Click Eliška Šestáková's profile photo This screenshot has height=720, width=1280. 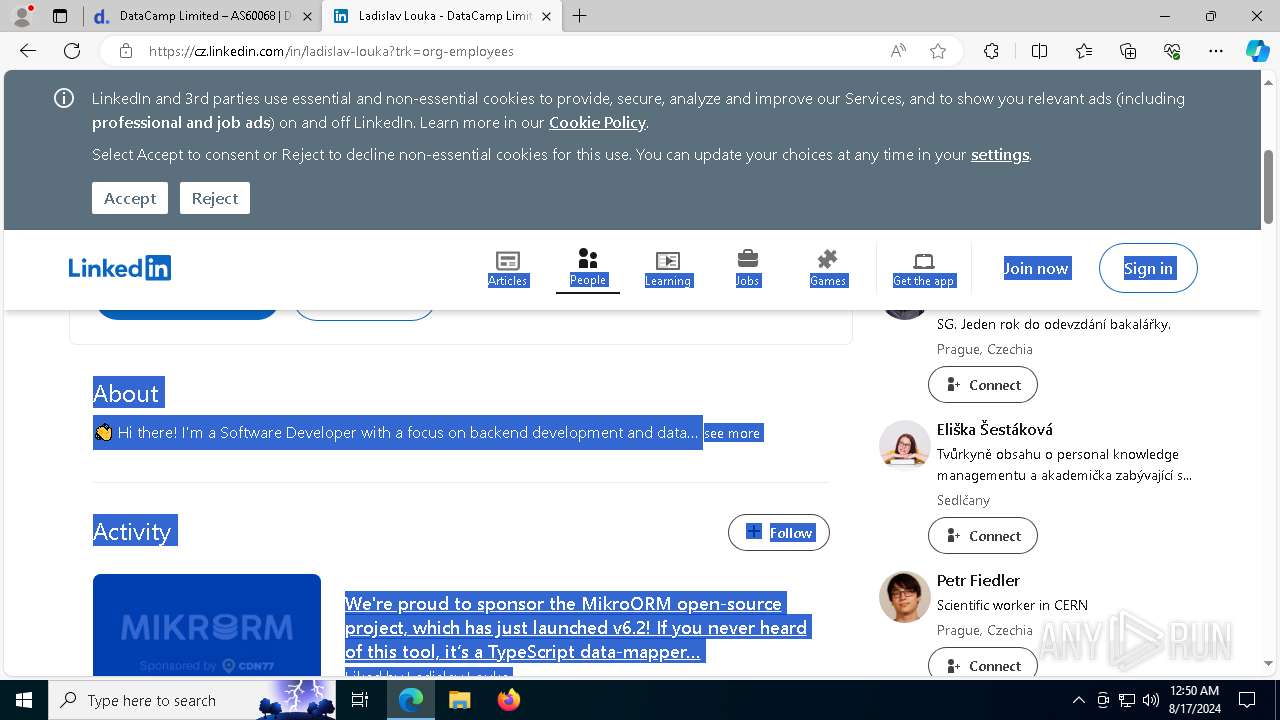pos(905,445)
